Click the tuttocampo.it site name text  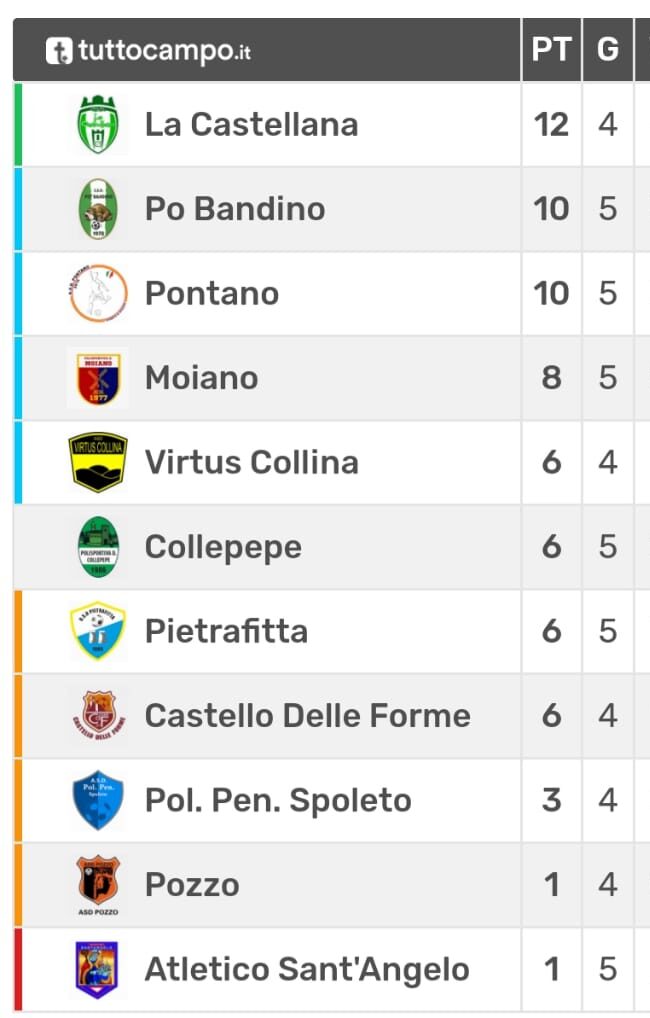[164, 51]
